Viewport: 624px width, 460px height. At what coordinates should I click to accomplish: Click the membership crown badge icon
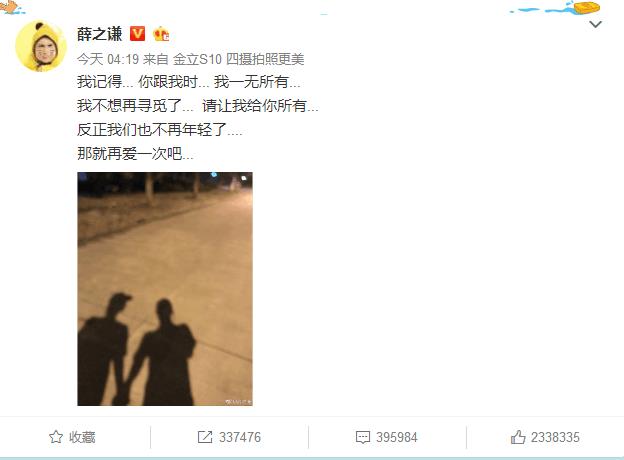point(161,34)
